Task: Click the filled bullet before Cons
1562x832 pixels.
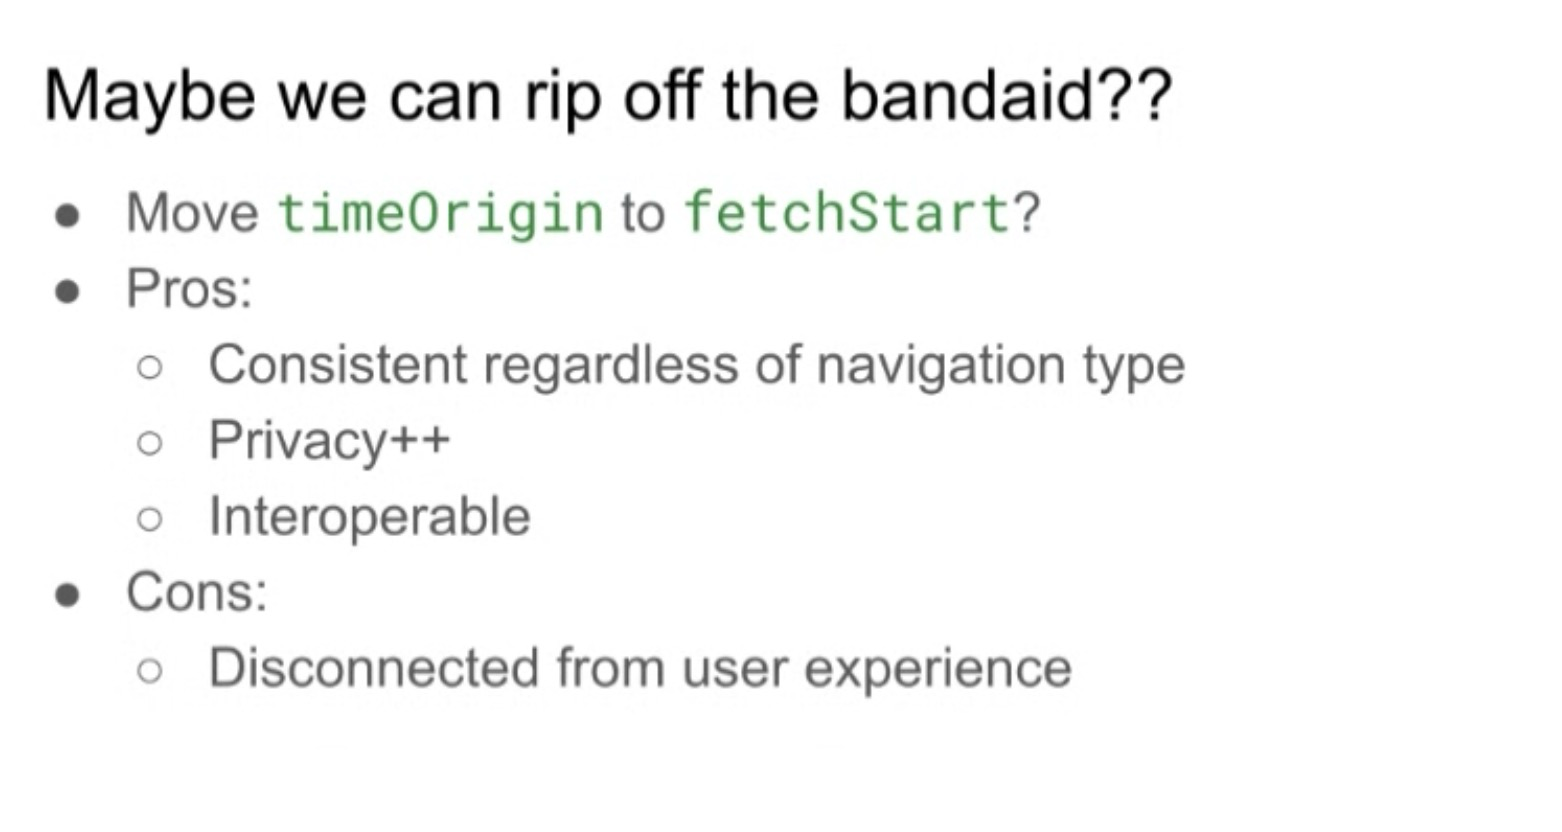Action: [68, 595]
